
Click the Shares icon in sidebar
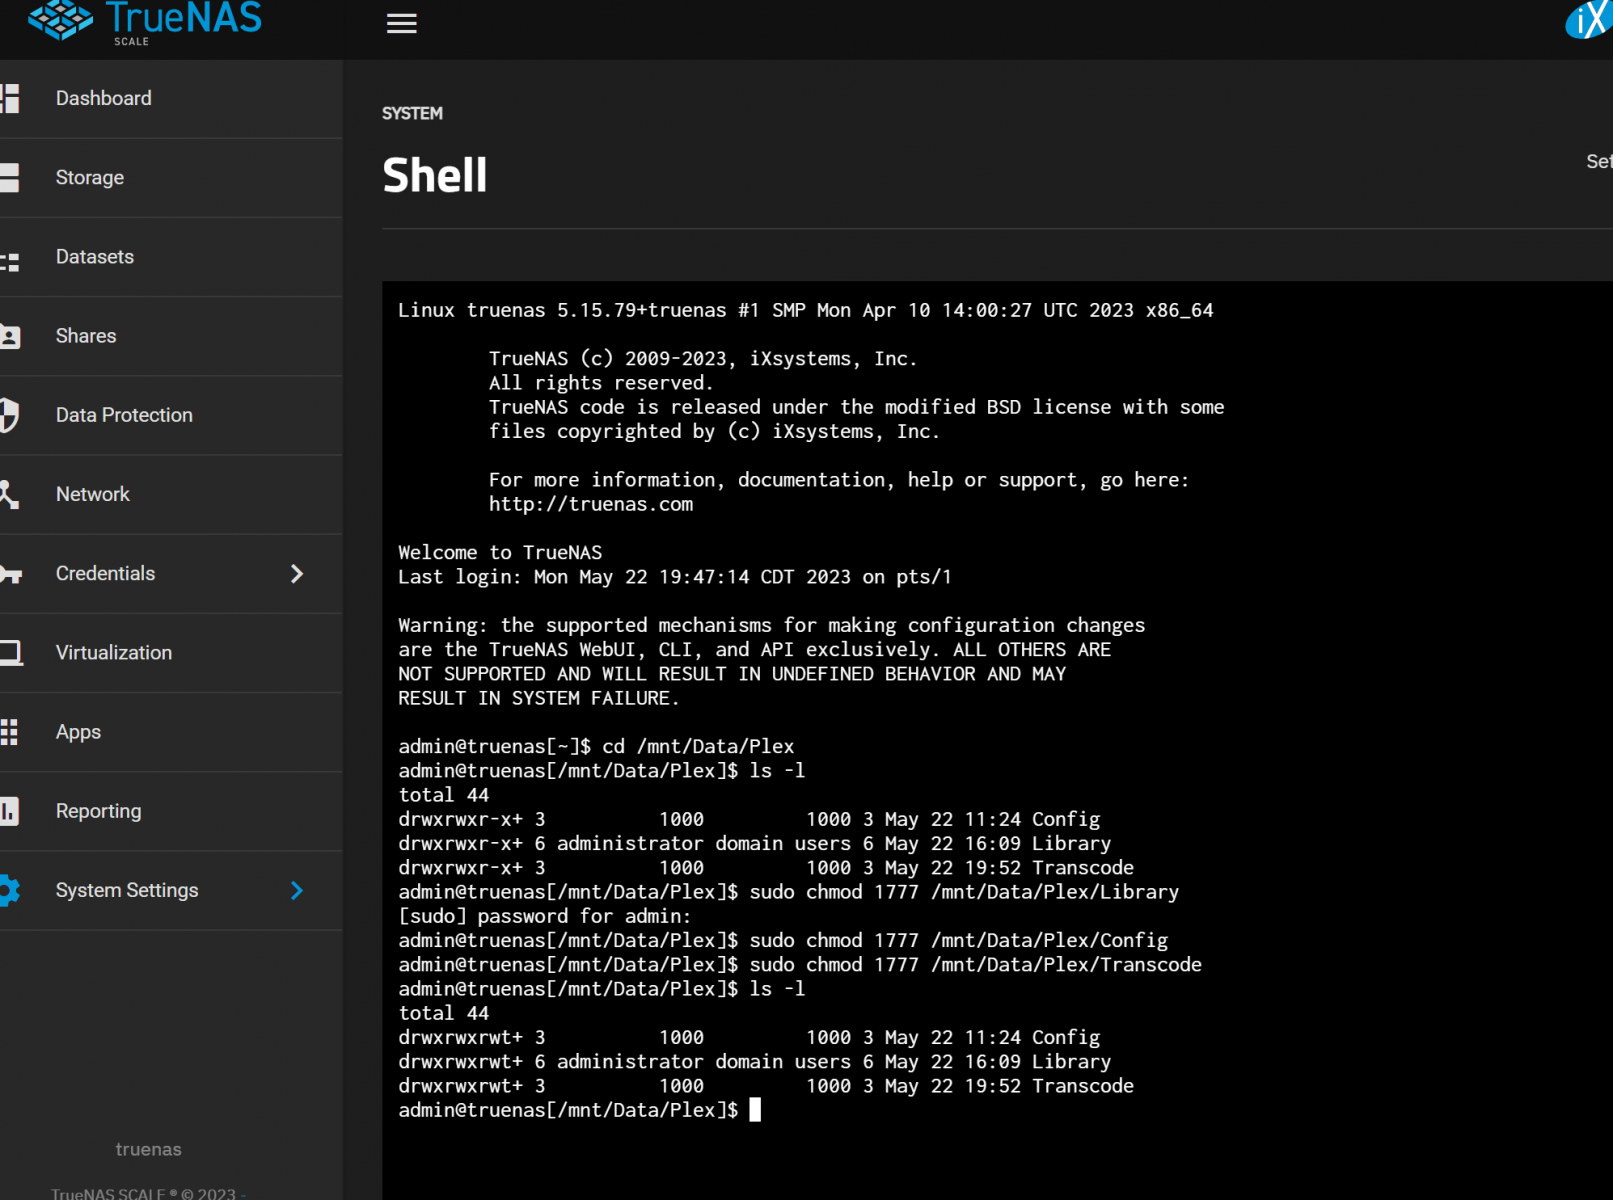[10, 336]
